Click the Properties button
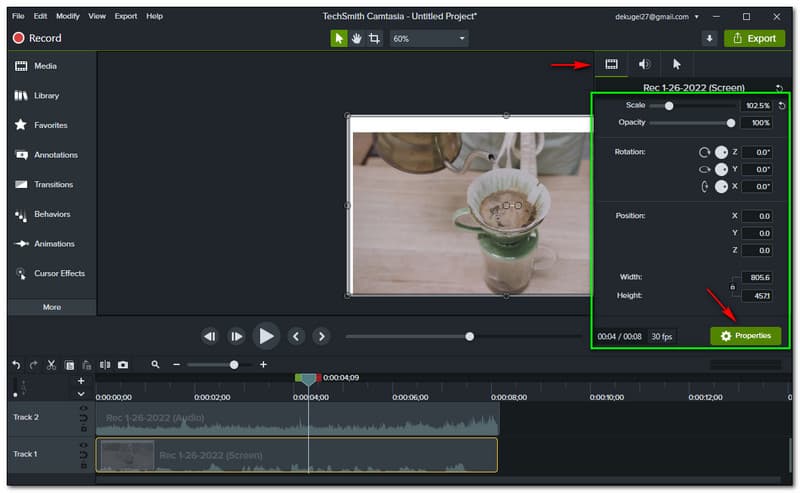This screenshot has width=800, height=493. 745,336
